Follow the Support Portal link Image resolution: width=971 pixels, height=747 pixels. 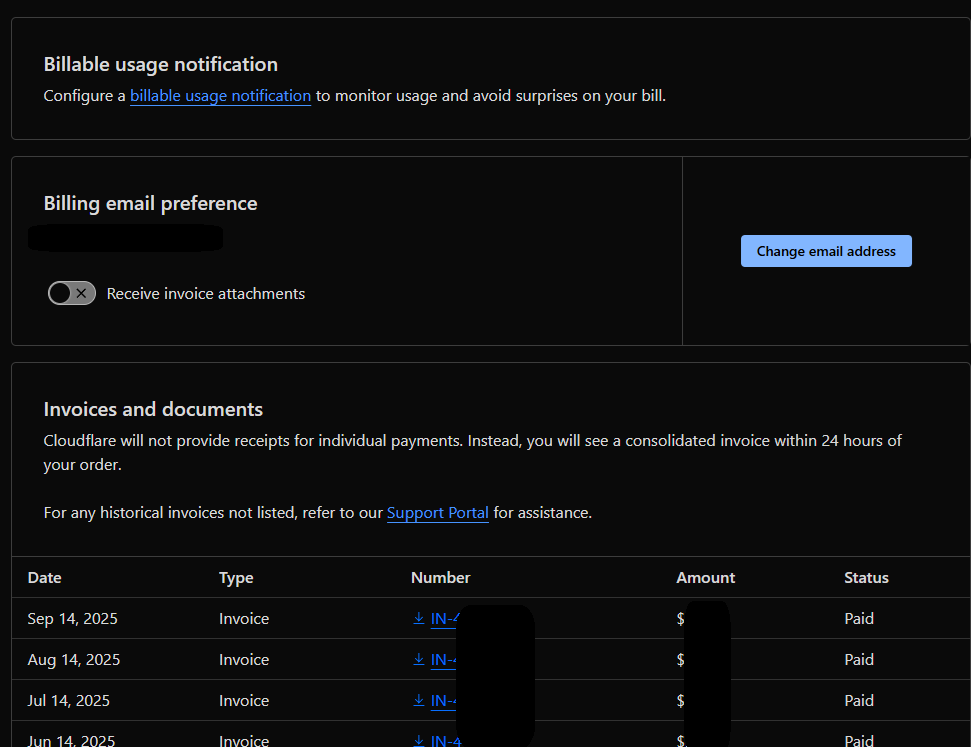point(437,513)
